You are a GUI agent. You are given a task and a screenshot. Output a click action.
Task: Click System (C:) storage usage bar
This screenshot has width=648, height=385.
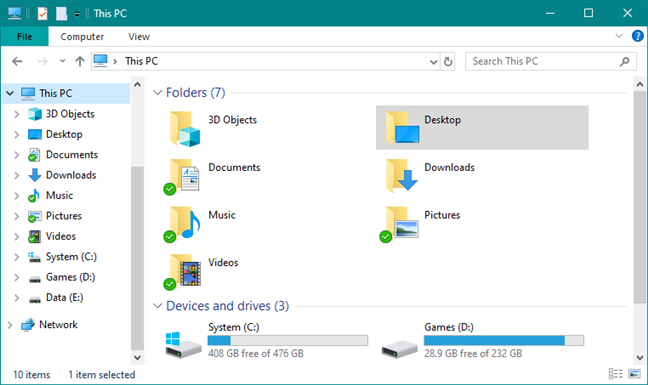(288, 340)
